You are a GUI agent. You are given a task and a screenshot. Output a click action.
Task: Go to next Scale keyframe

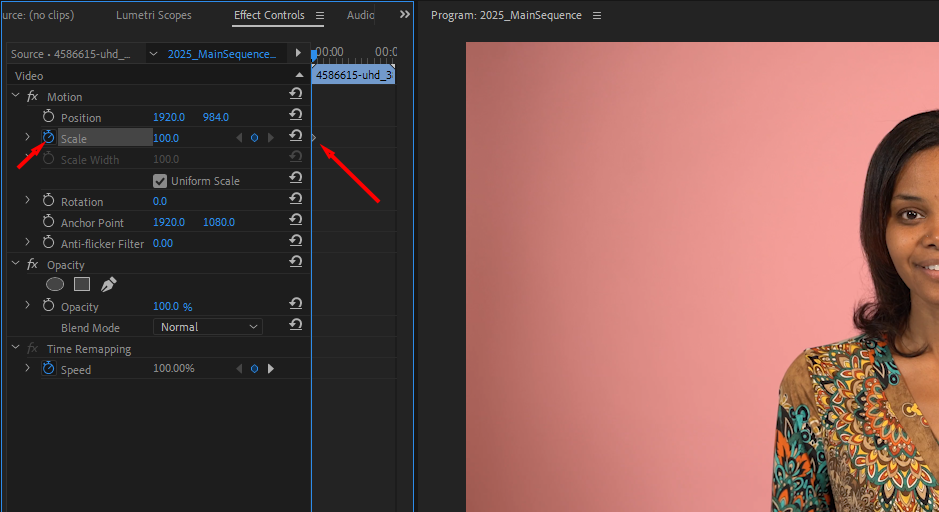pyautogui.click(x=271, y=138)
